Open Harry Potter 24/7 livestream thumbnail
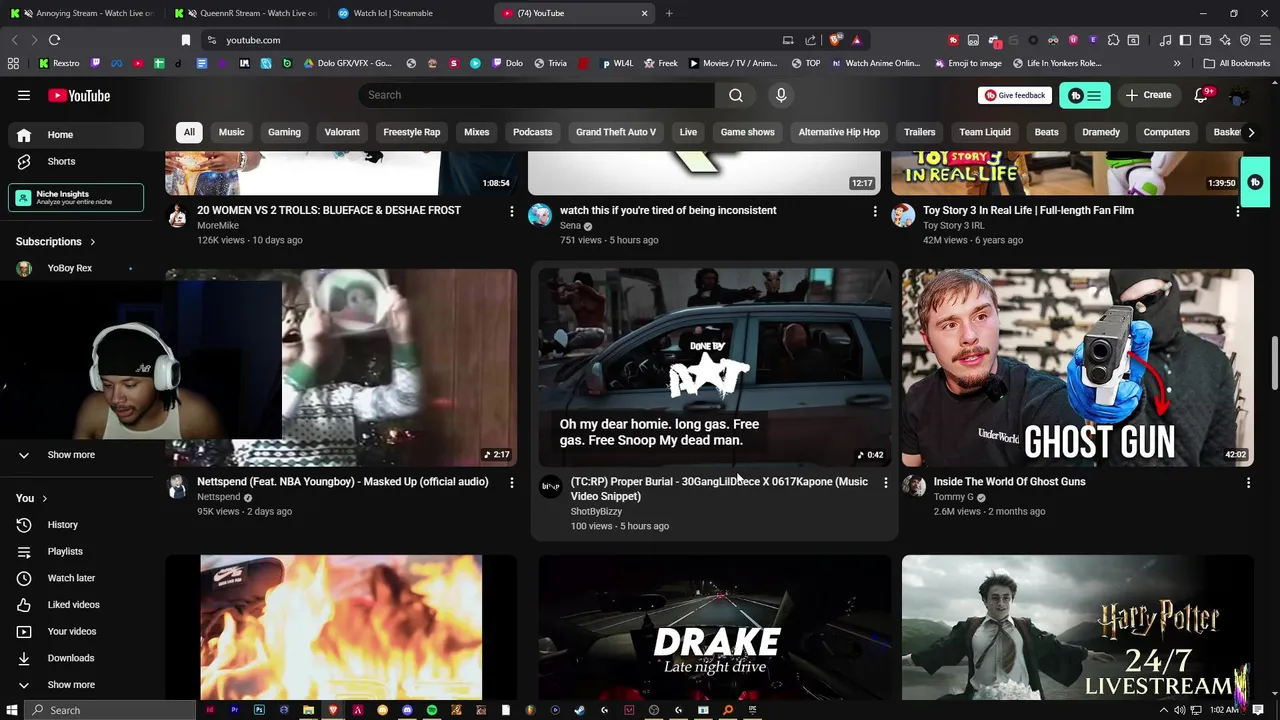The height and width of the screenshot is (720, 1280). pyautogui.click(x=1077, y=628)
